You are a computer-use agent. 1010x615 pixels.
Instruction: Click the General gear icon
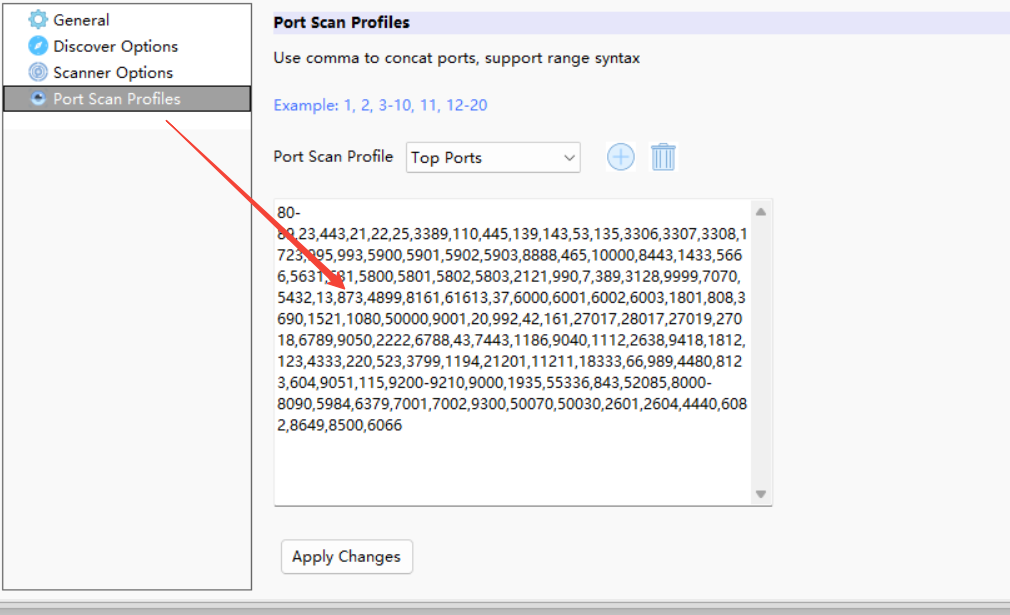pyautogui.click(x=38, y=19)
